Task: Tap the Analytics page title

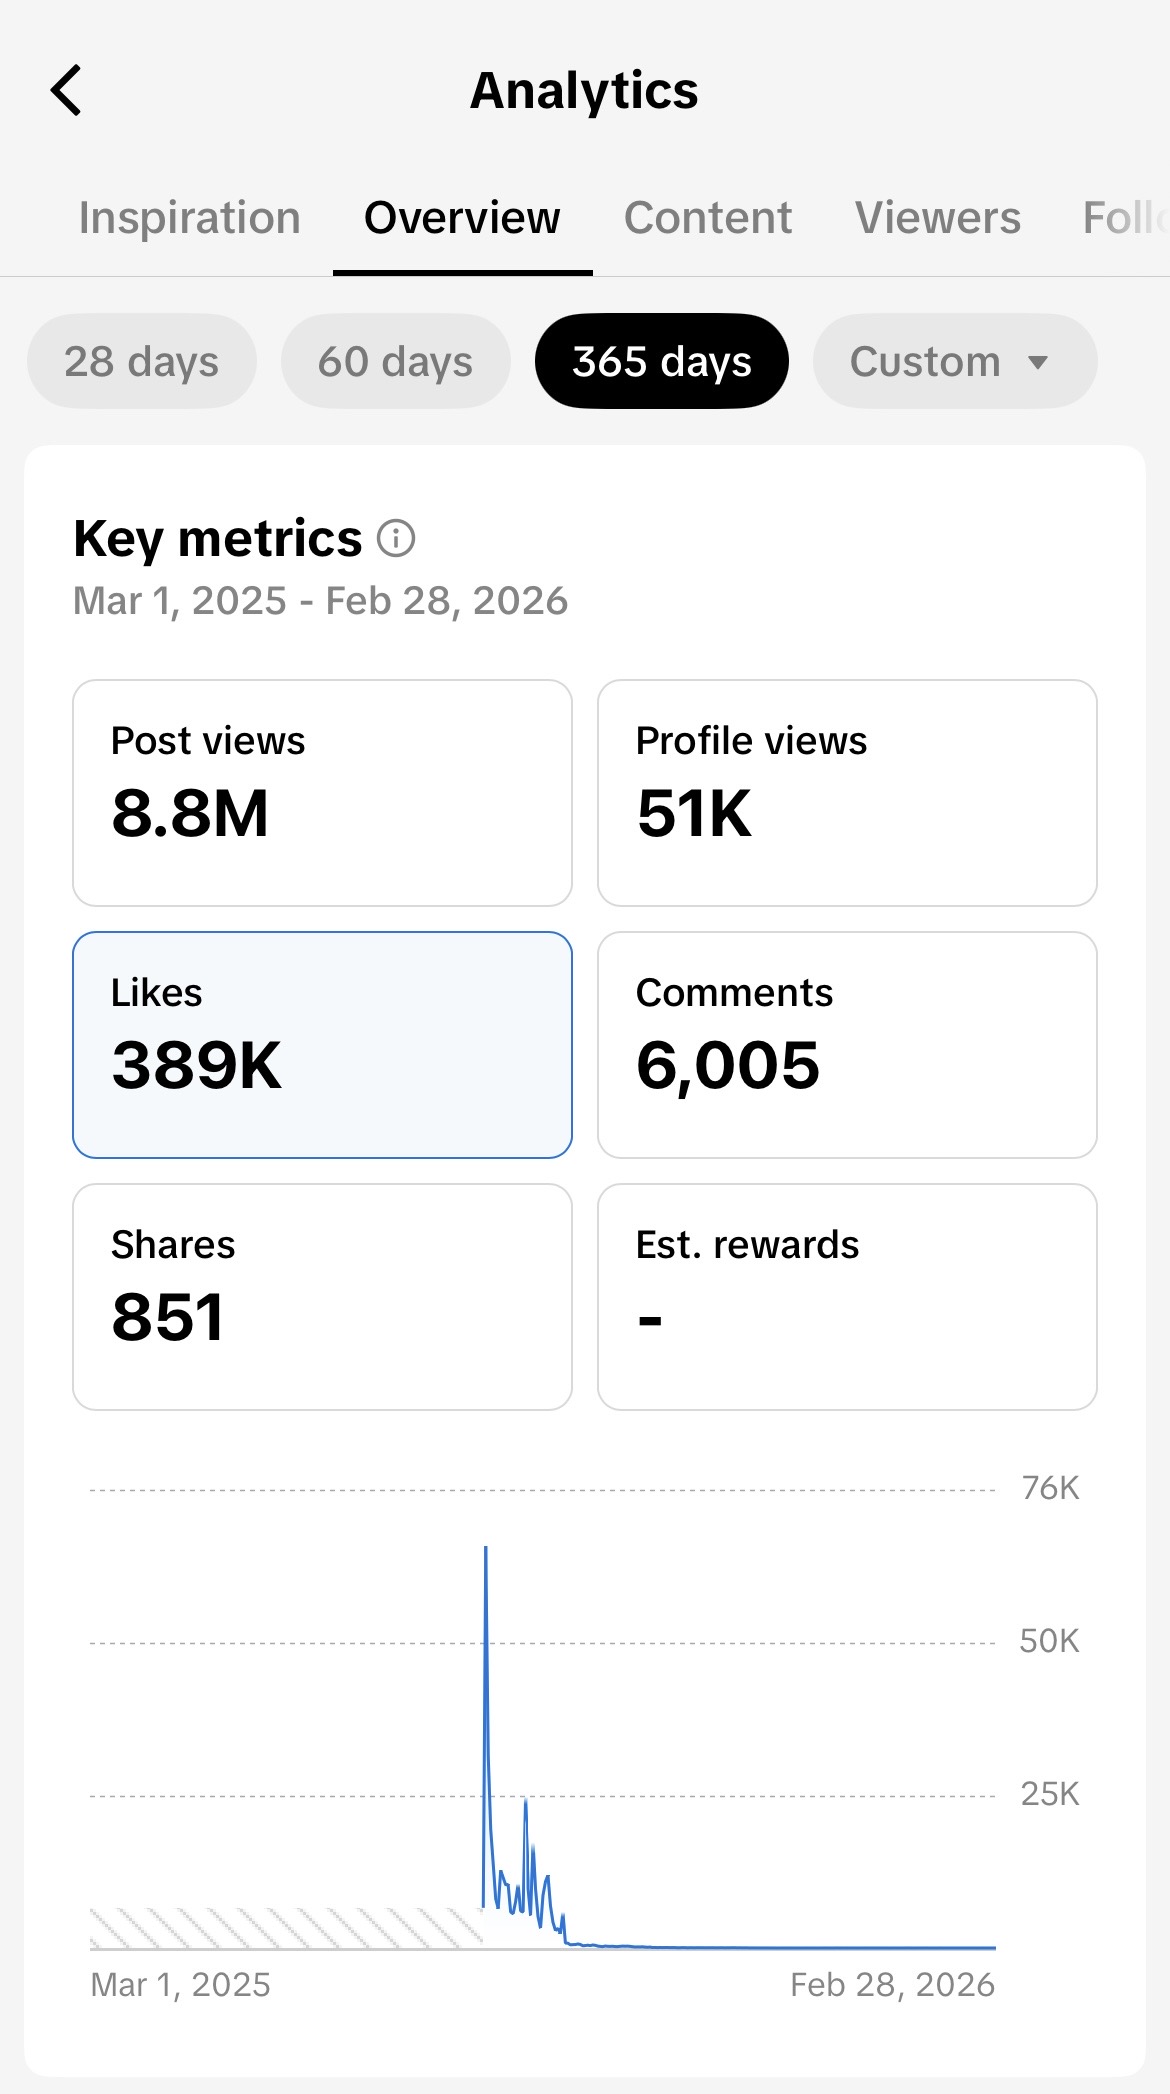Action: point(584,91)
